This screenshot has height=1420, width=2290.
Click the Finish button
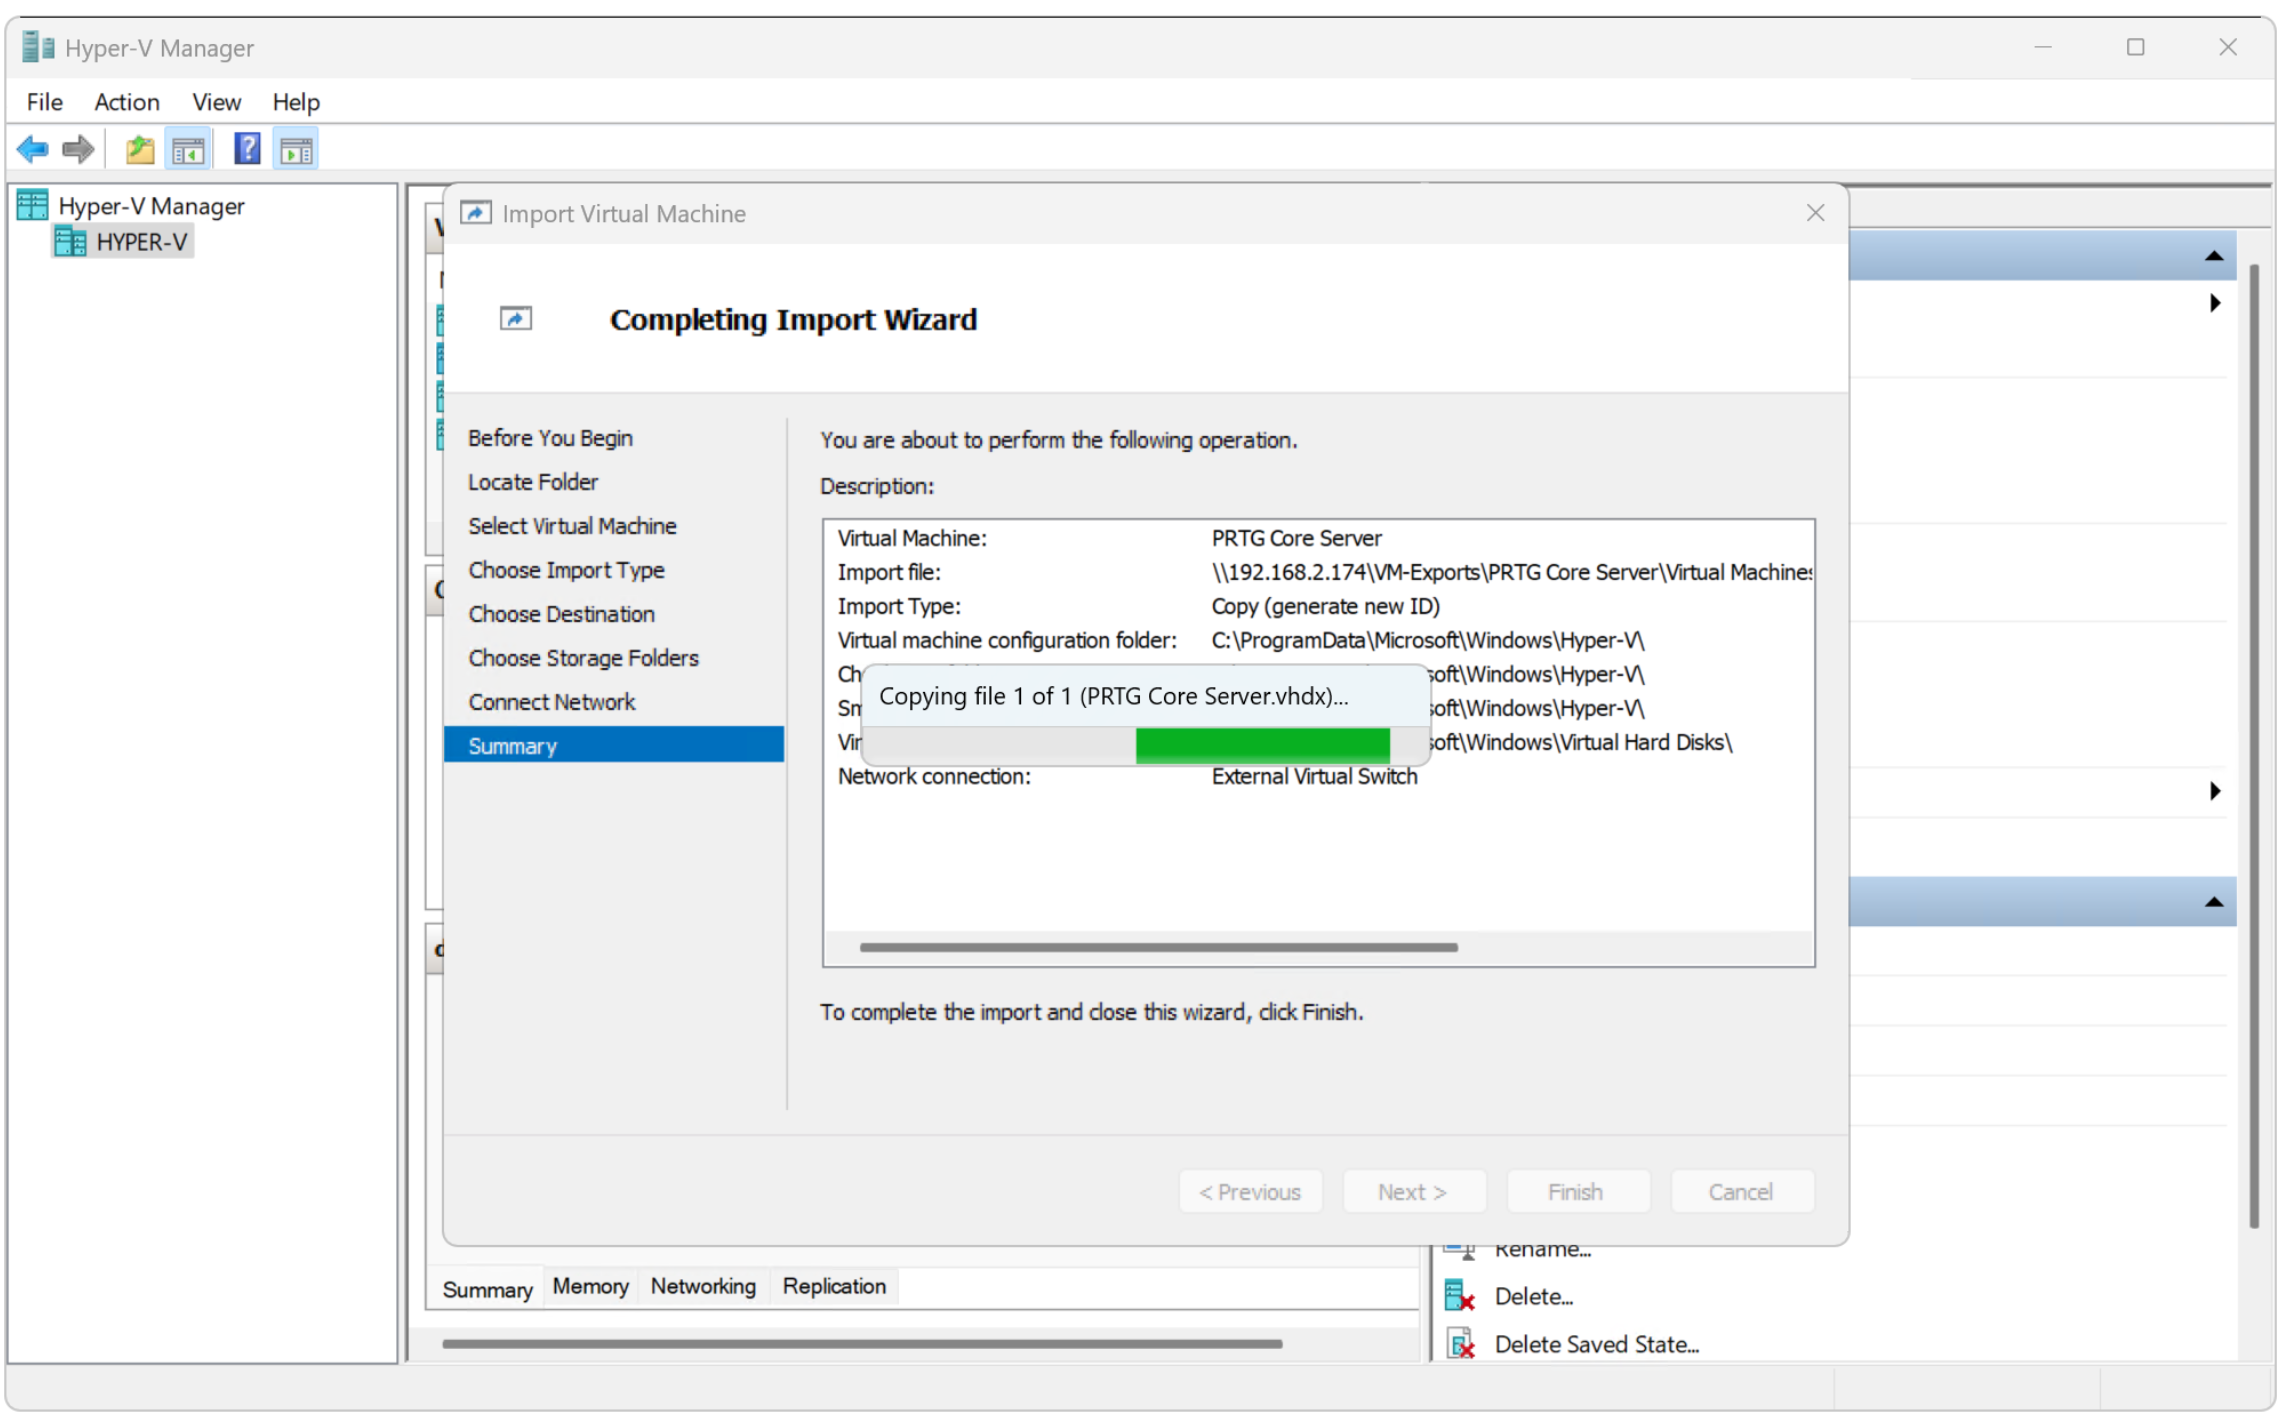[x=1575, y=1192]
